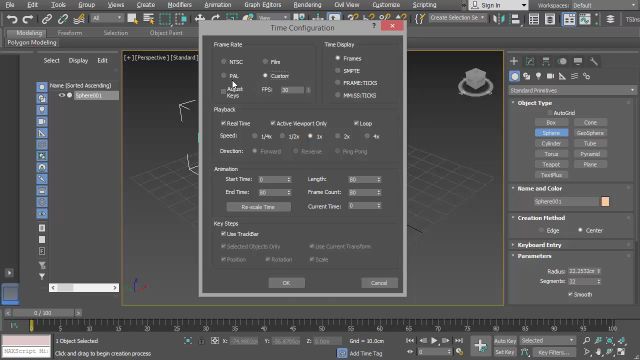Open the Utilities wrench panel icon
The image size is (640, 360).
click(x=593, y=61)
